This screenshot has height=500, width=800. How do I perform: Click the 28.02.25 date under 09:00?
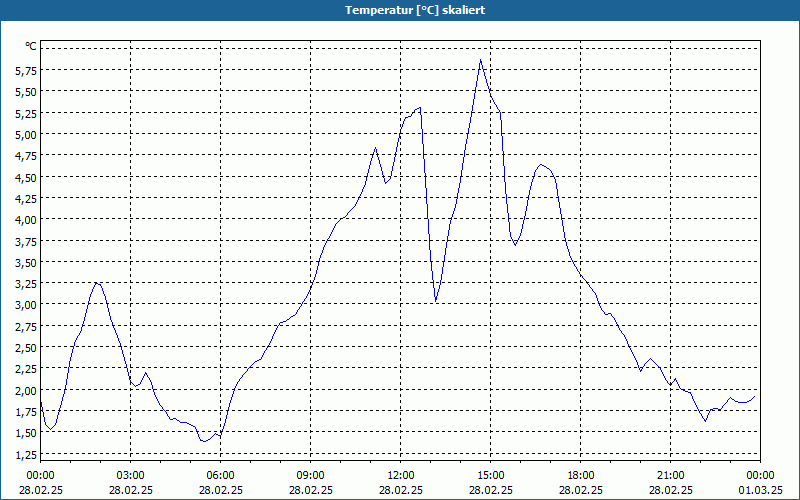click(311, 490)
